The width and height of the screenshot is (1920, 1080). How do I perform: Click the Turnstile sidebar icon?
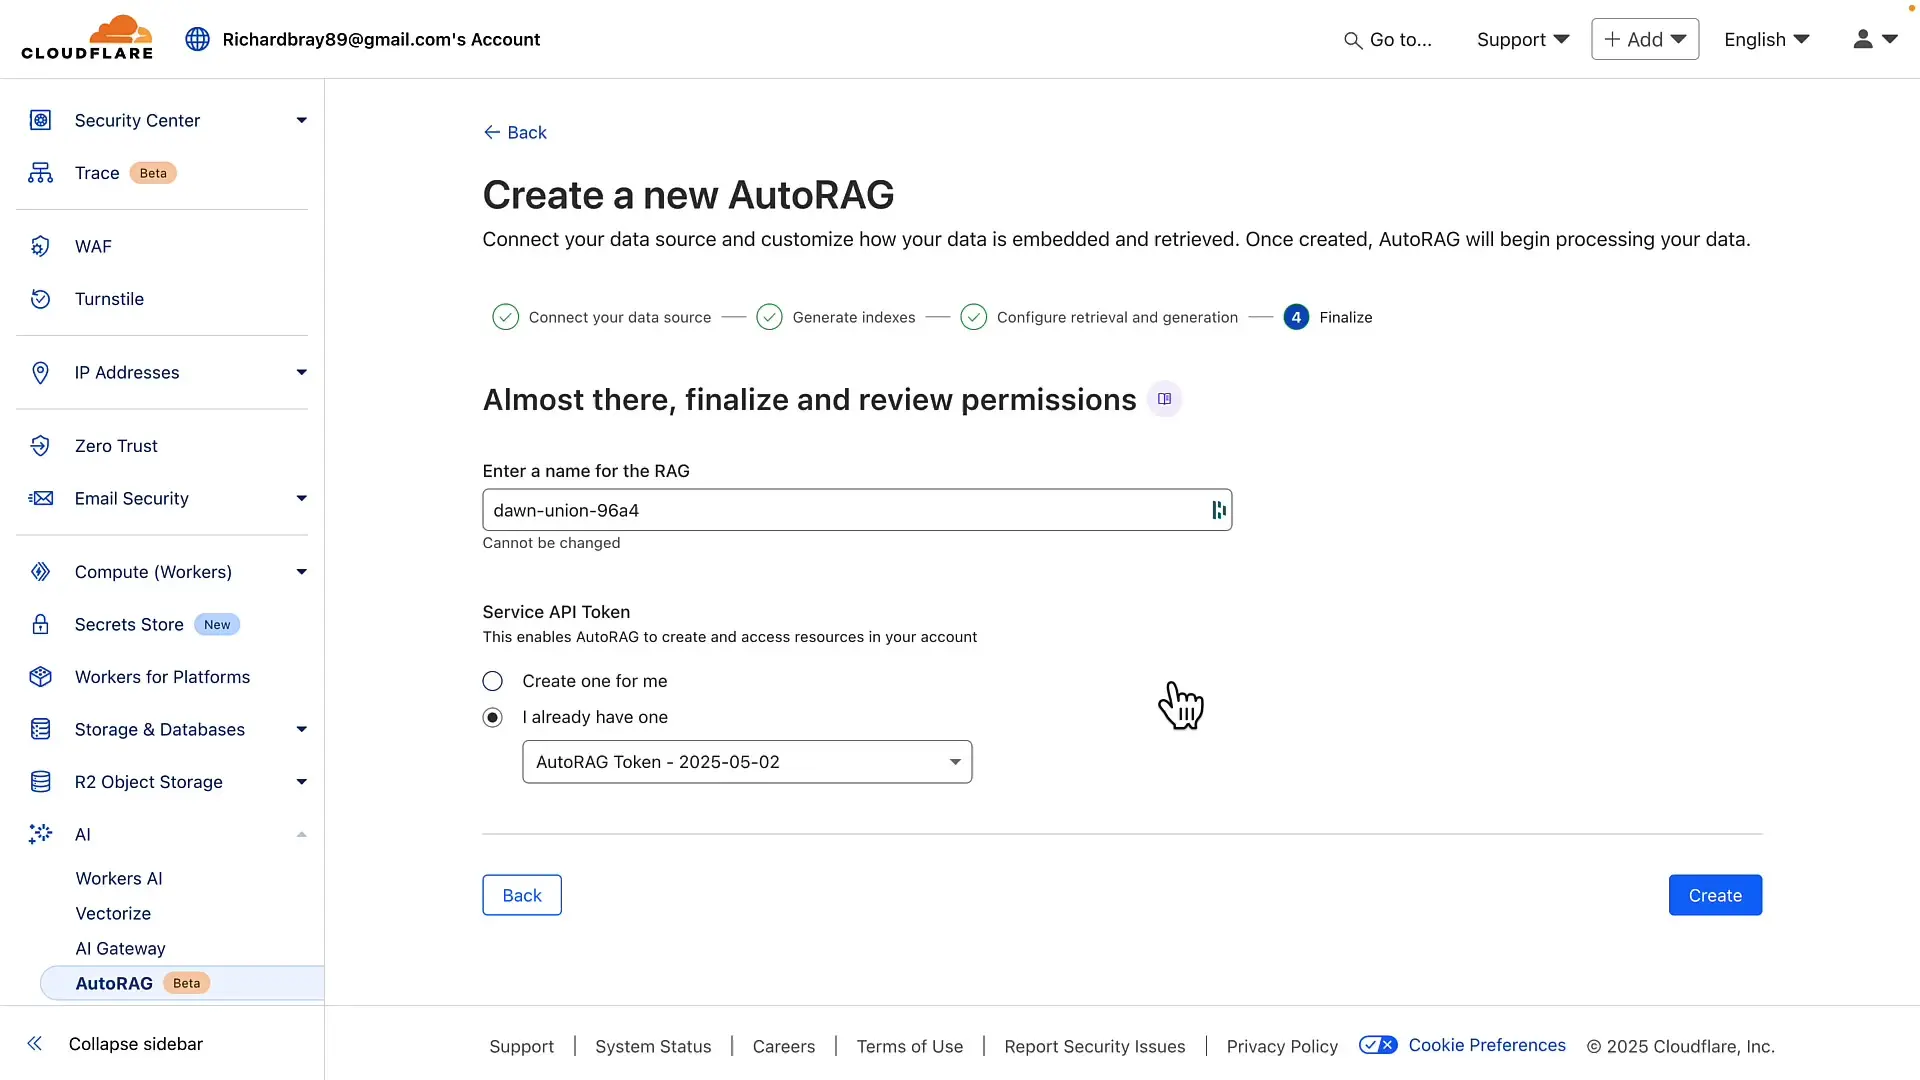[40, 299]
